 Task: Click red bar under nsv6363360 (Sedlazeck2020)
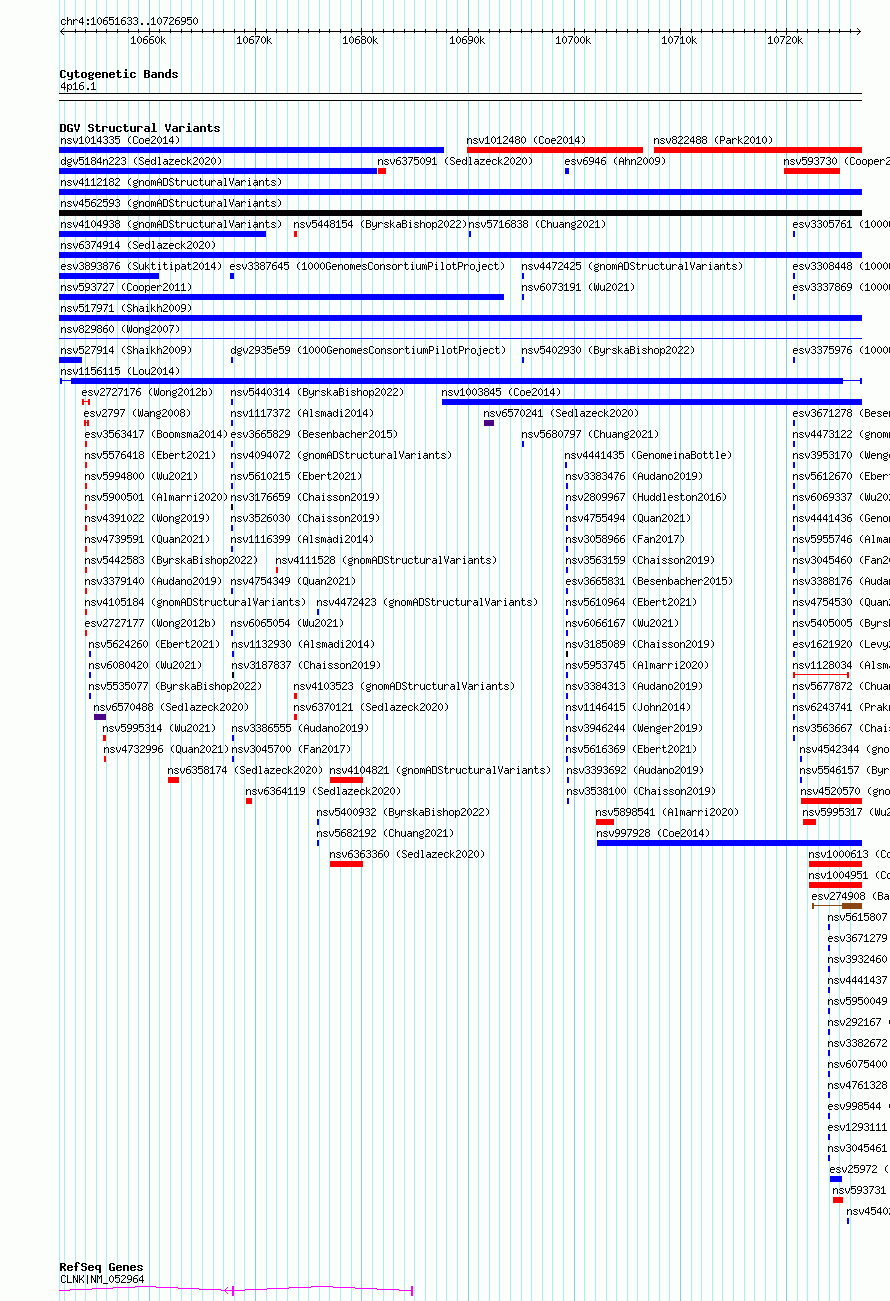coord(346,864)
